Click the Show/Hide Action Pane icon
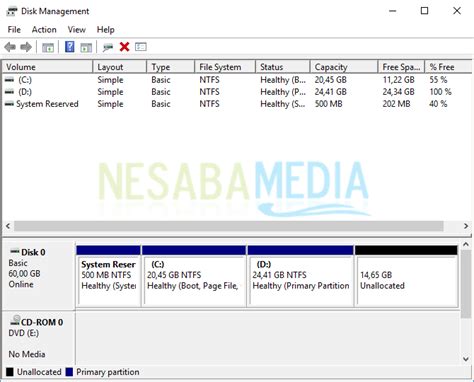474x382 pixels. 86,47
